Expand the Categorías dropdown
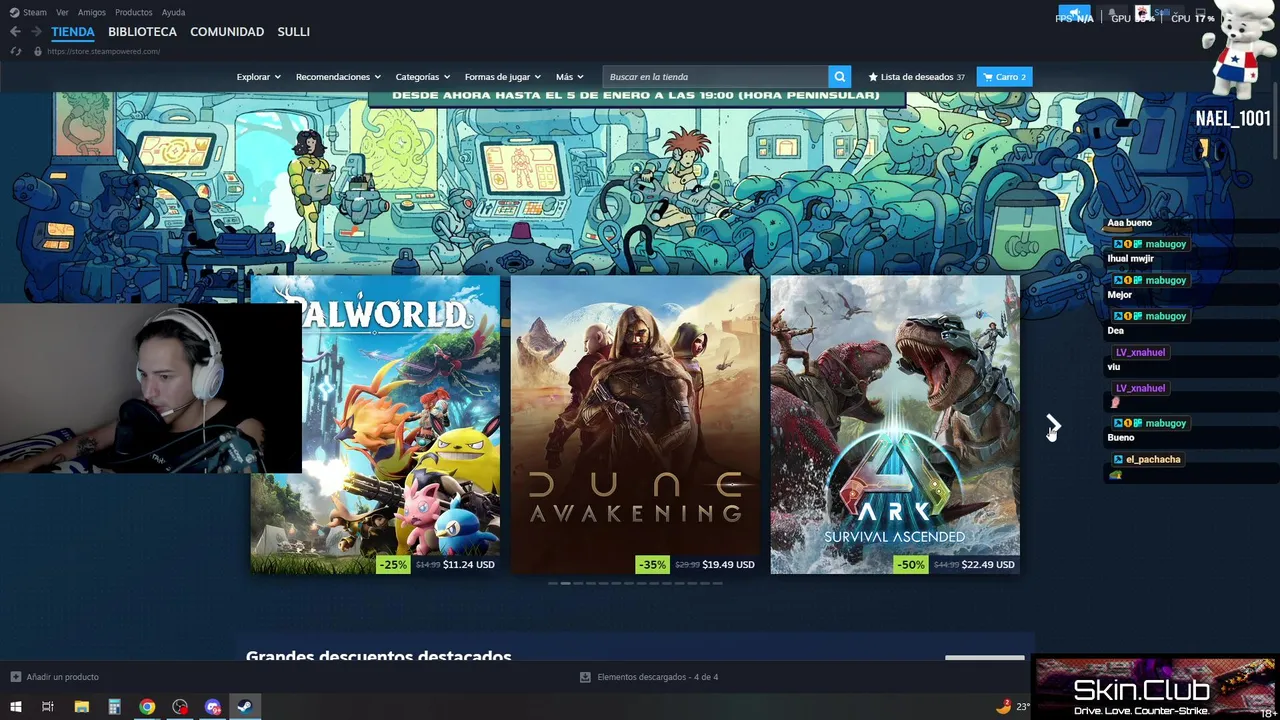Image resolution: width=1280 pixels, height=720 pixels. tap(422, 77)
